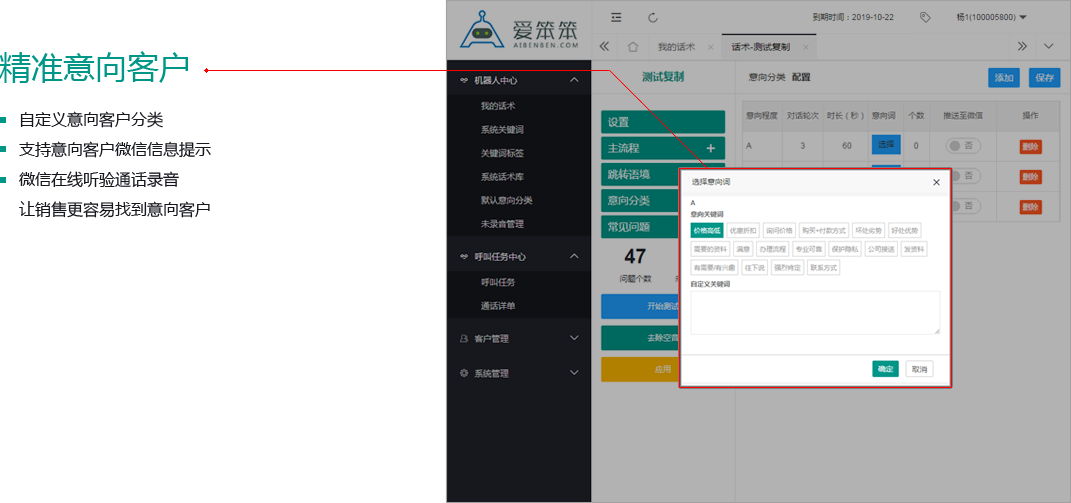Select the 询问价格 keyword tag
The width and height of the screenshot is (1071, 503).
click(779, 230)
